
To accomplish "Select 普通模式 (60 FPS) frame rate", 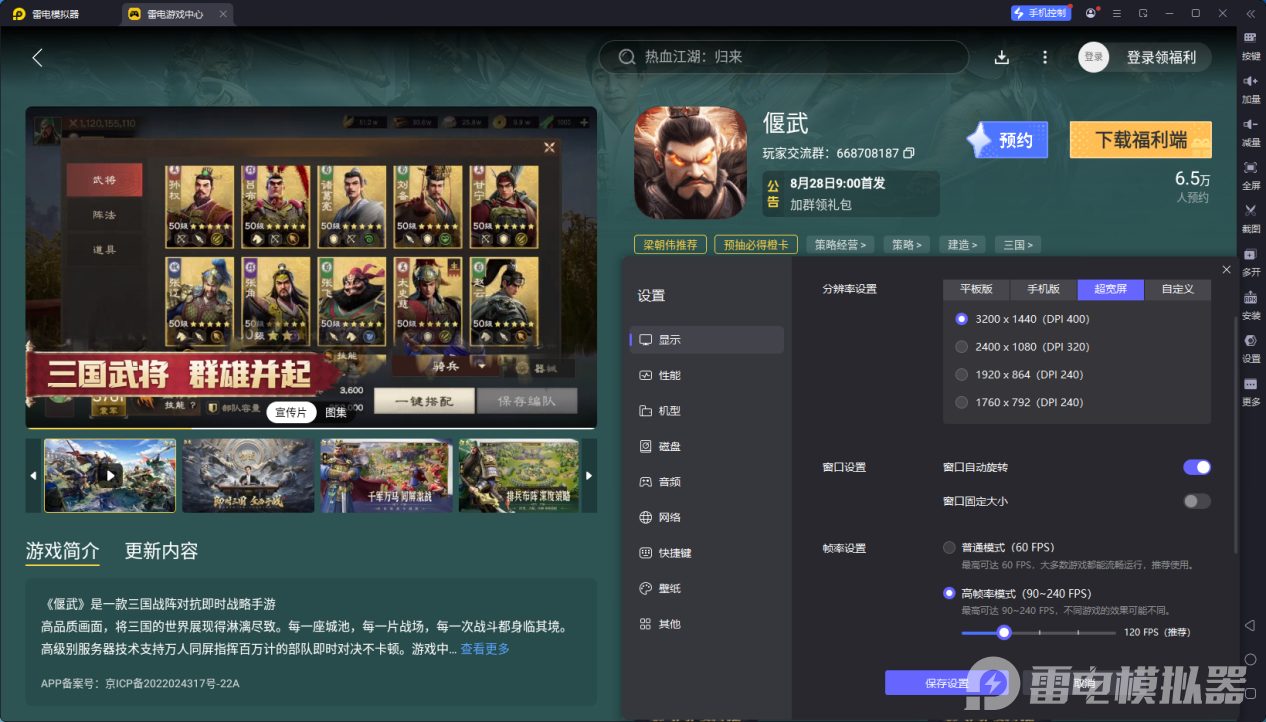I will (x=949, y=548).
